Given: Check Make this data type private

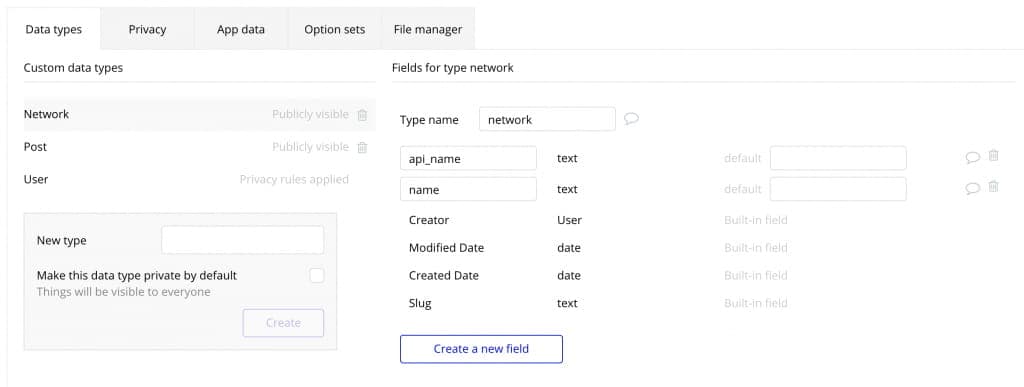Looking at the screenshot, I should [x=317, y=275].
